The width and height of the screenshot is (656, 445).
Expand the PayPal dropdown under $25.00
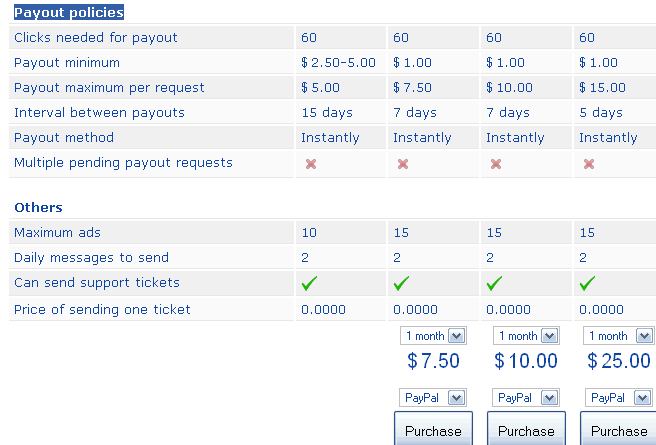[619, 398]
